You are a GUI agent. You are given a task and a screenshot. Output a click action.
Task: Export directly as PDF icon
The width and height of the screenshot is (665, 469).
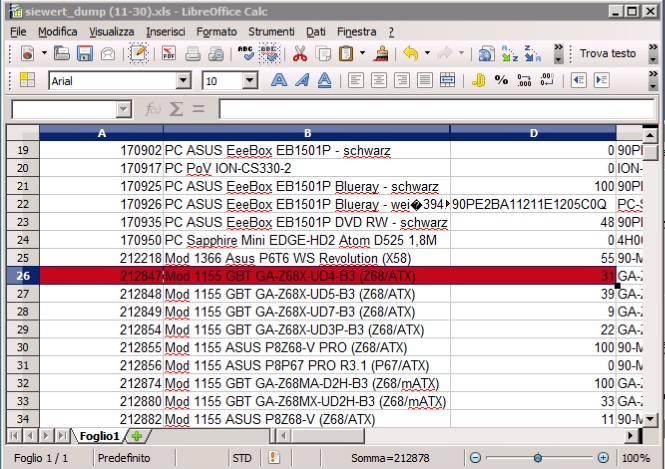[169, 54]
